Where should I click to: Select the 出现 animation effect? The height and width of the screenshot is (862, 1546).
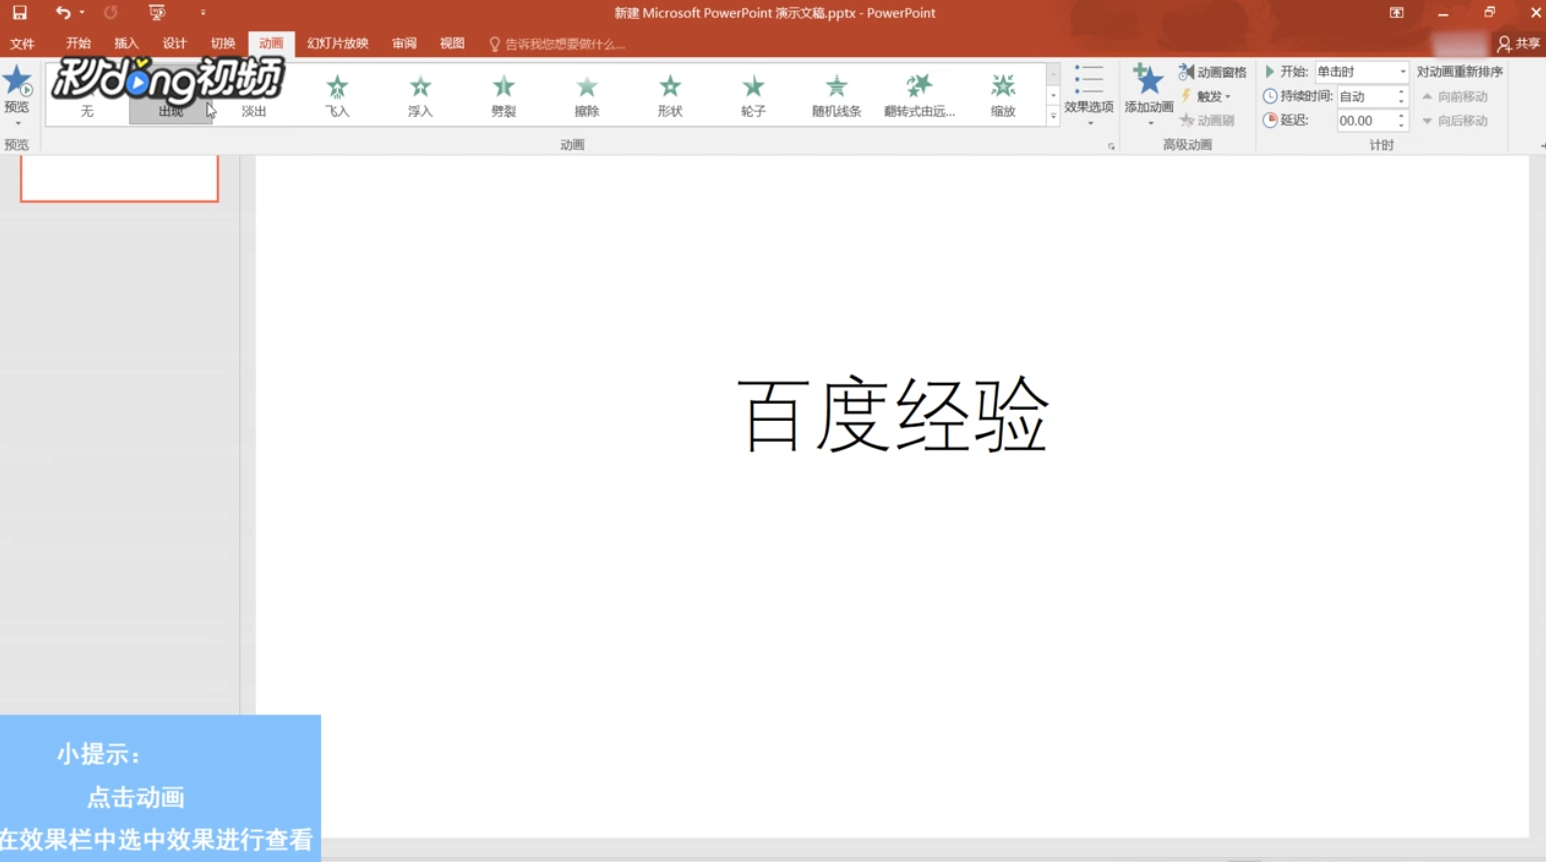171,95
